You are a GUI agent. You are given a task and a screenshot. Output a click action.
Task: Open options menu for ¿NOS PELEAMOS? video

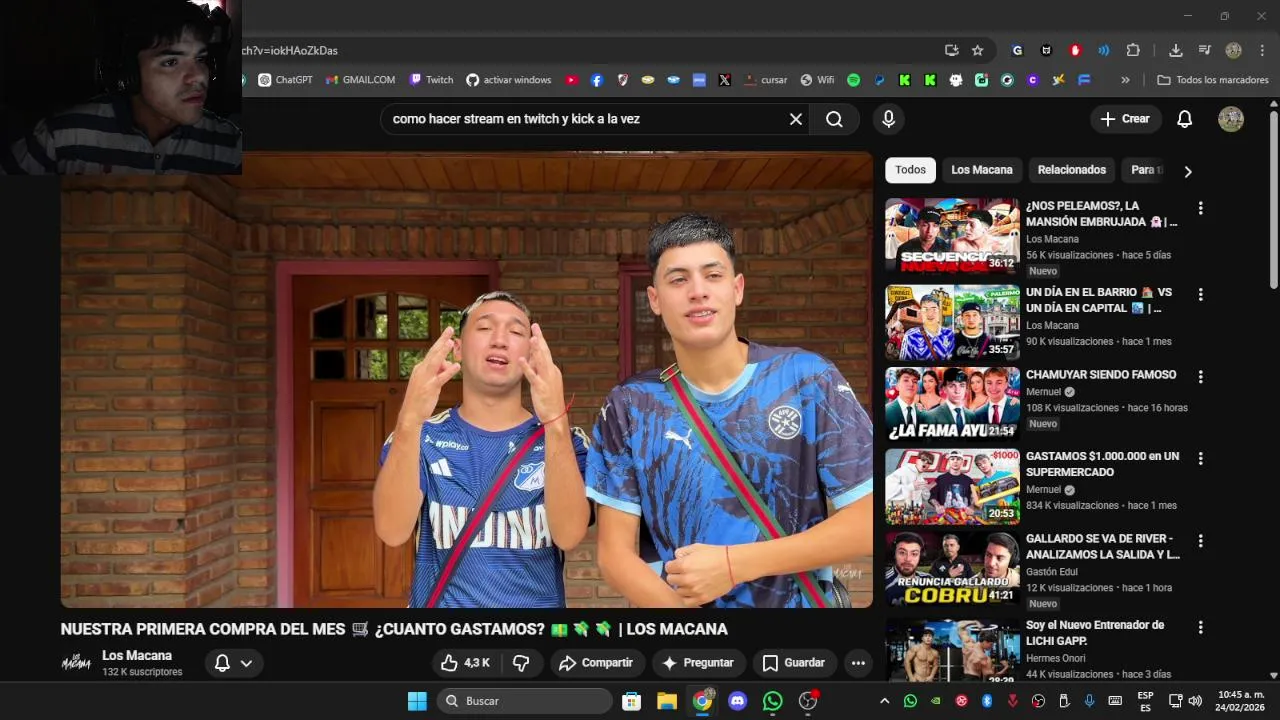[x=1200, y=208]
